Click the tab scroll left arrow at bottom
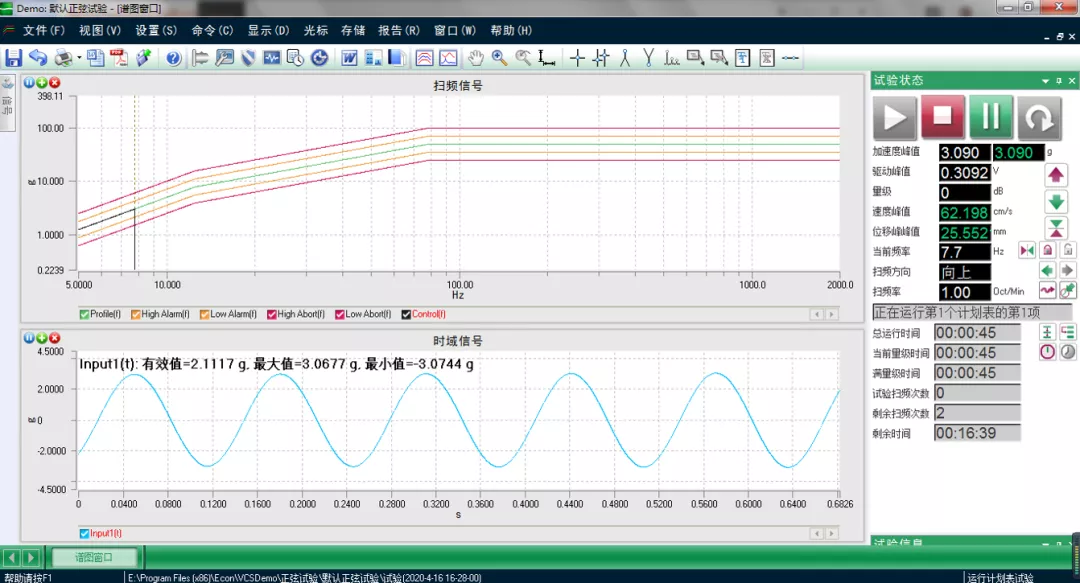This screenshot has width=1080, height=583. [11, 557]
